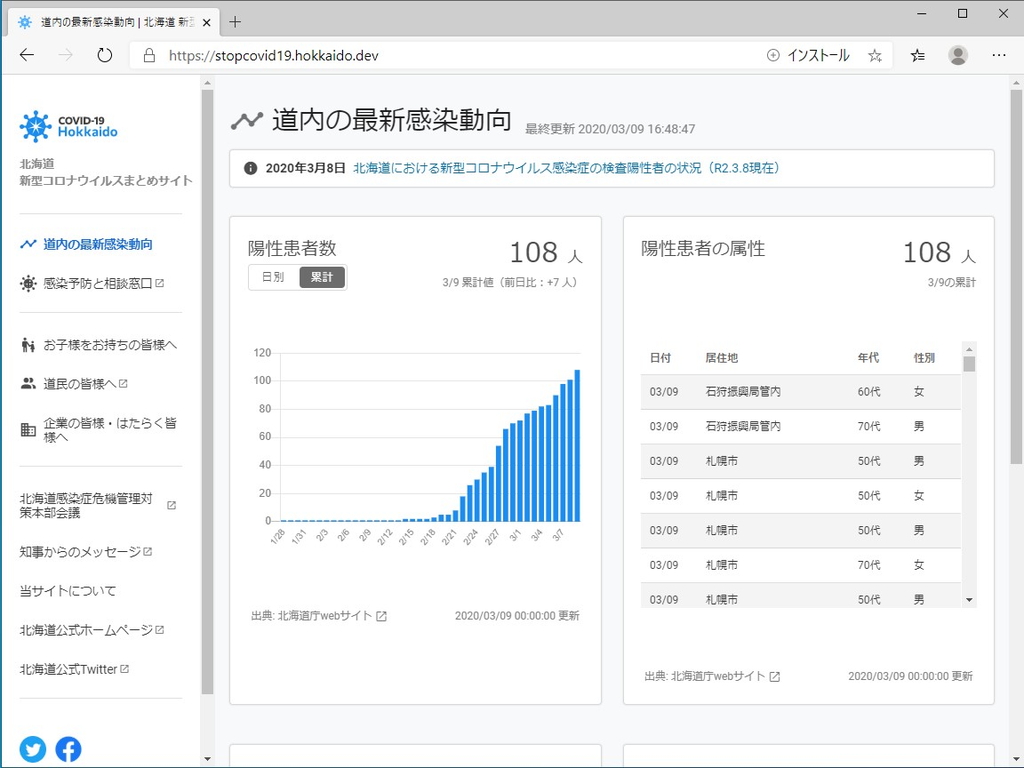Open the favorites hub panel
Image resolution: width=1024 pixels, height=768 pixels.
[918, 56]
